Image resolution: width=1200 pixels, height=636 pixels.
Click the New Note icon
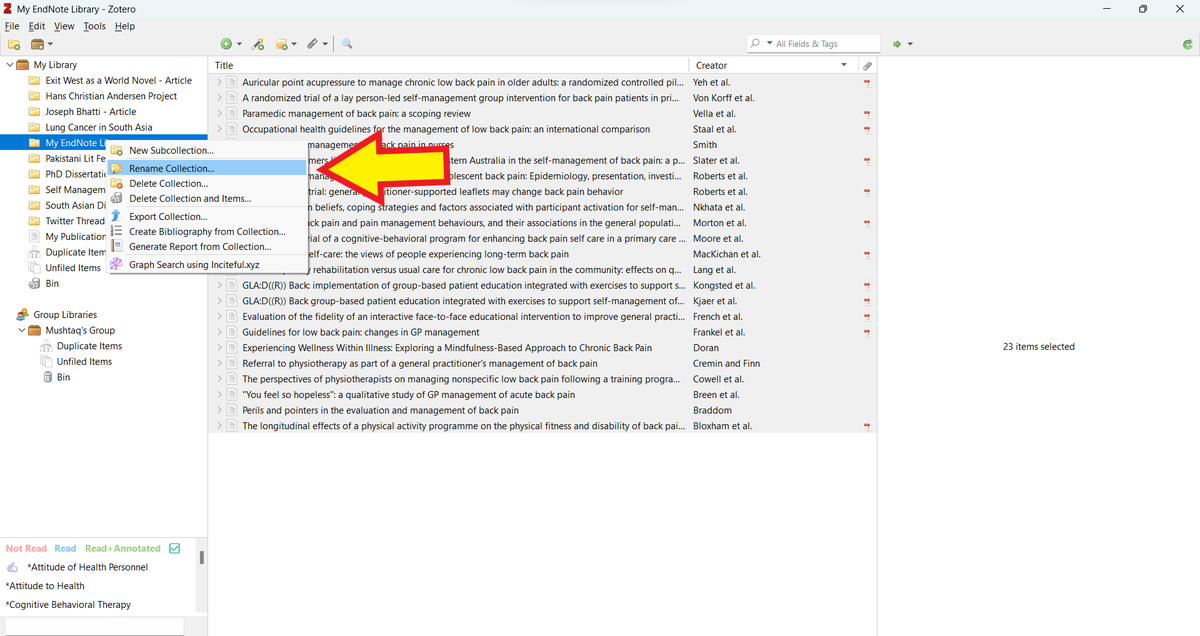[282, 44]
